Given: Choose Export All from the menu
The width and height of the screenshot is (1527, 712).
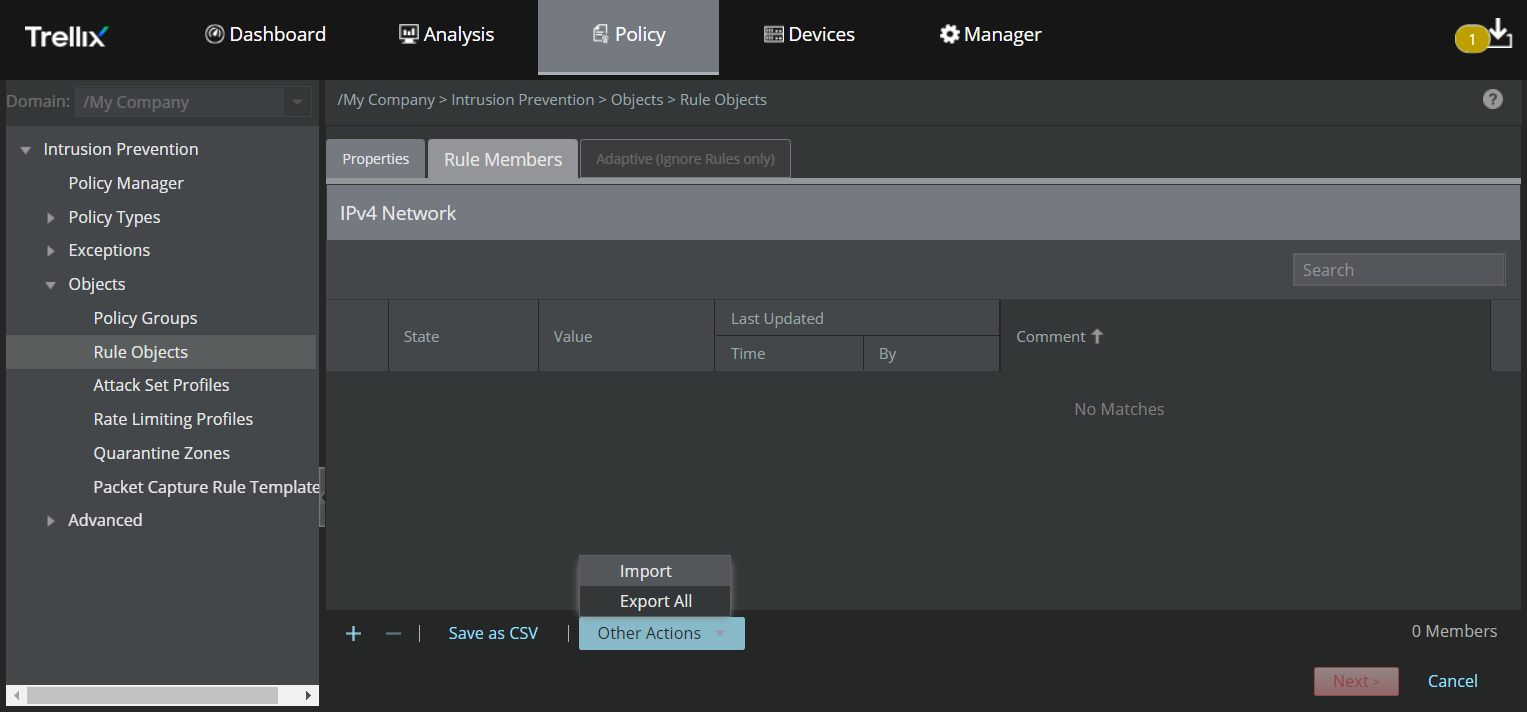Looking at the screenshot, I should click(x=655, y=601).
